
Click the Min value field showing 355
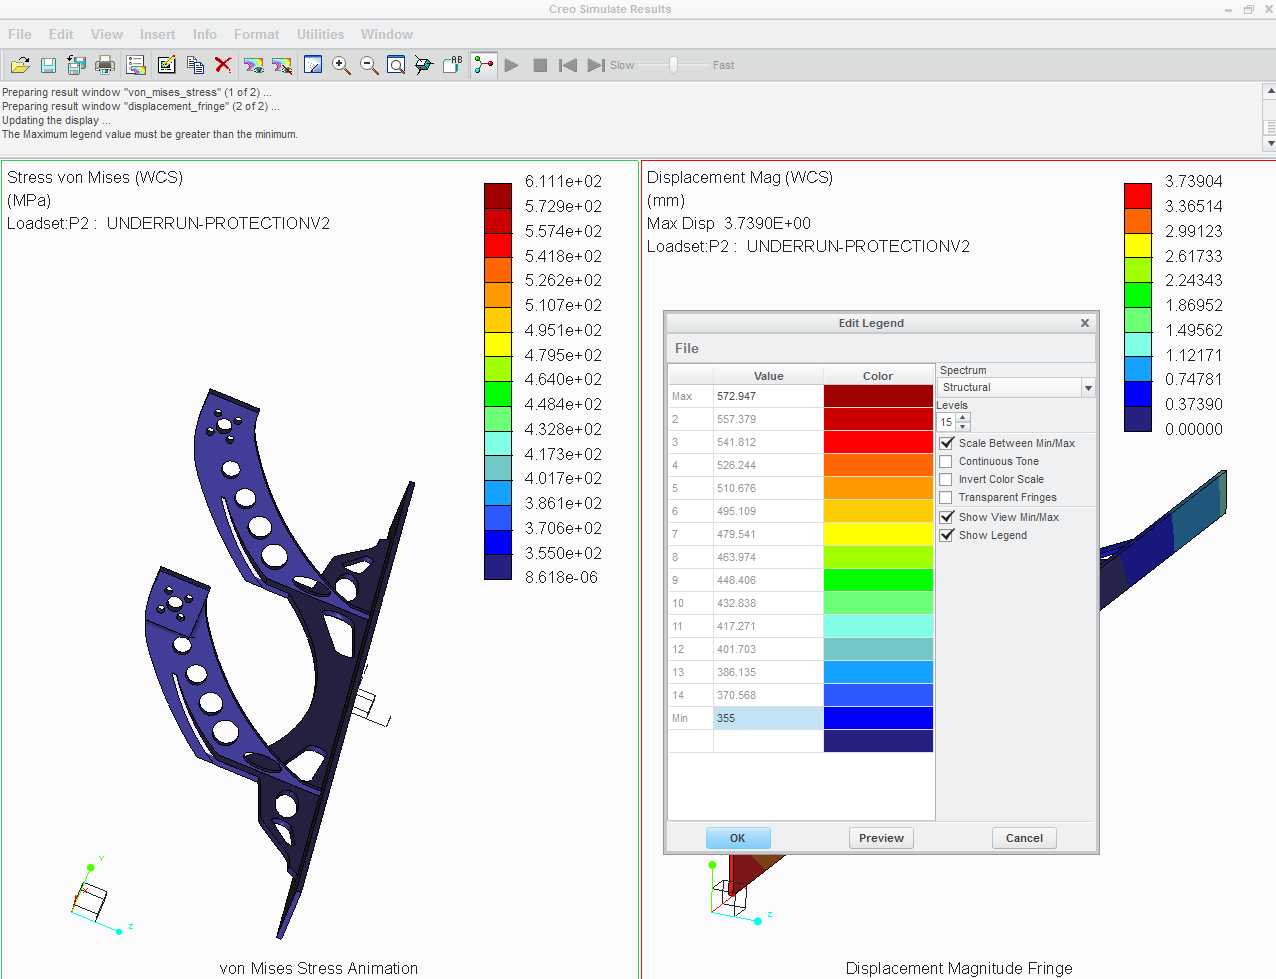click(768, 718)
